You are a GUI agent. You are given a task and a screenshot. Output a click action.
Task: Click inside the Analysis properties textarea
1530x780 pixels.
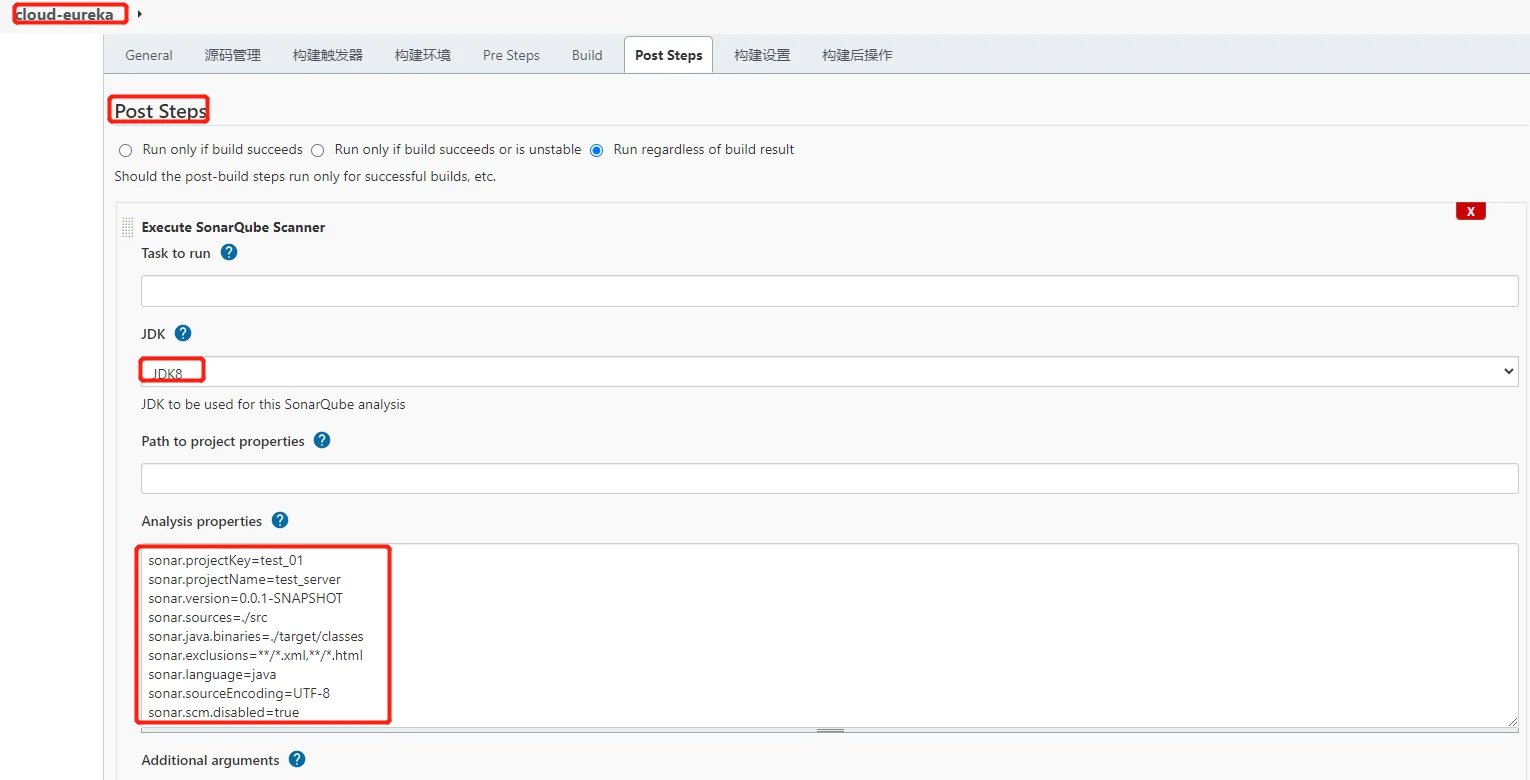point(829,635)
